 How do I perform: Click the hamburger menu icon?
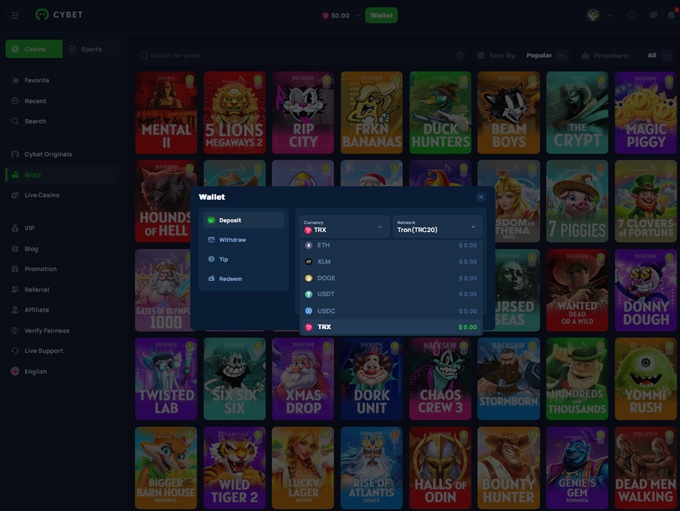[x=15, y=15]
